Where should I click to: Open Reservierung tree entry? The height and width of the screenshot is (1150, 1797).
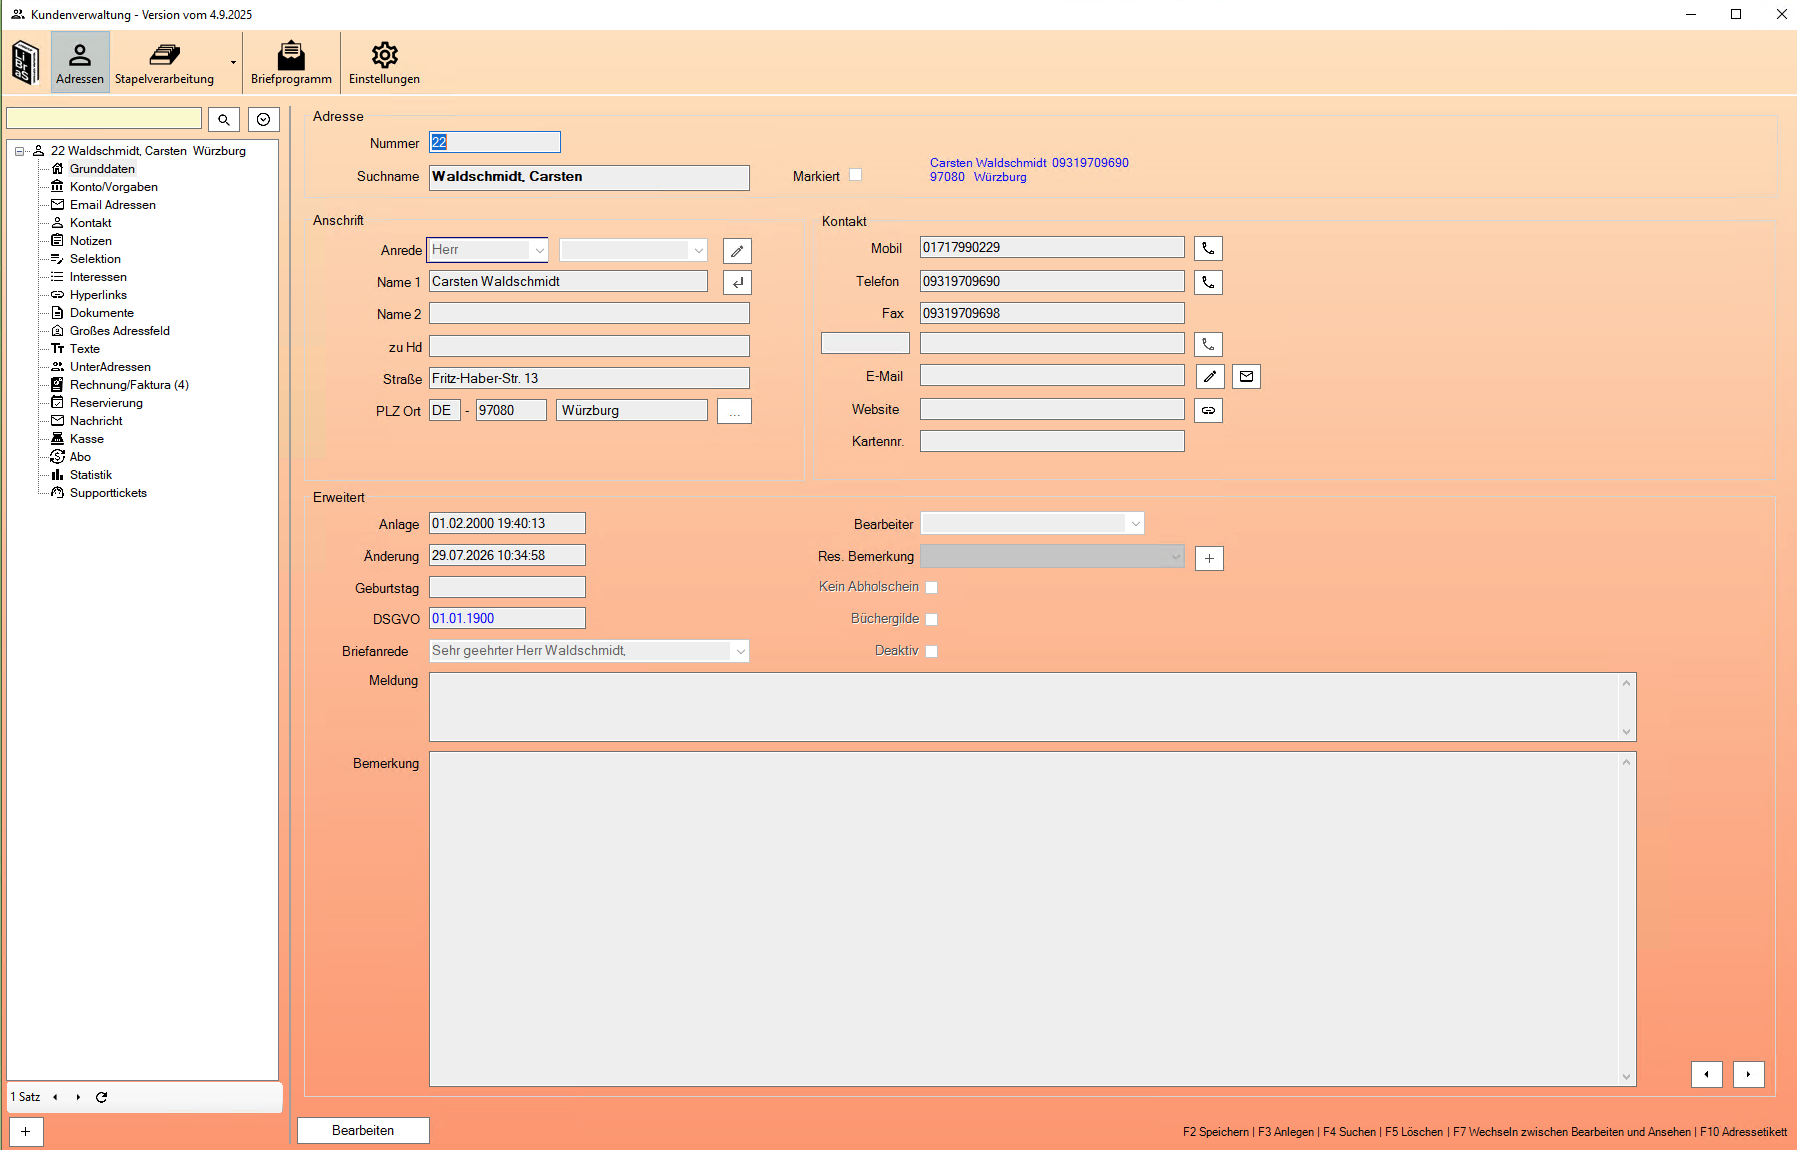click(106, 403)
